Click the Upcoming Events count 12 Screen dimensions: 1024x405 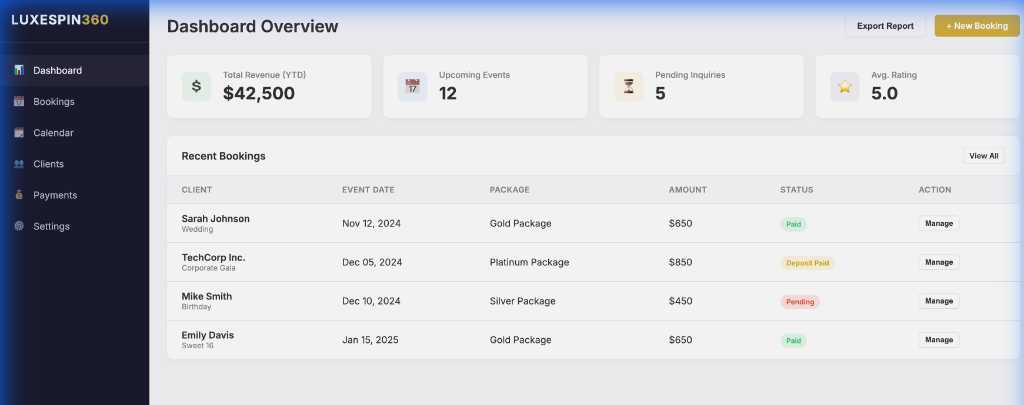point(448,93)
